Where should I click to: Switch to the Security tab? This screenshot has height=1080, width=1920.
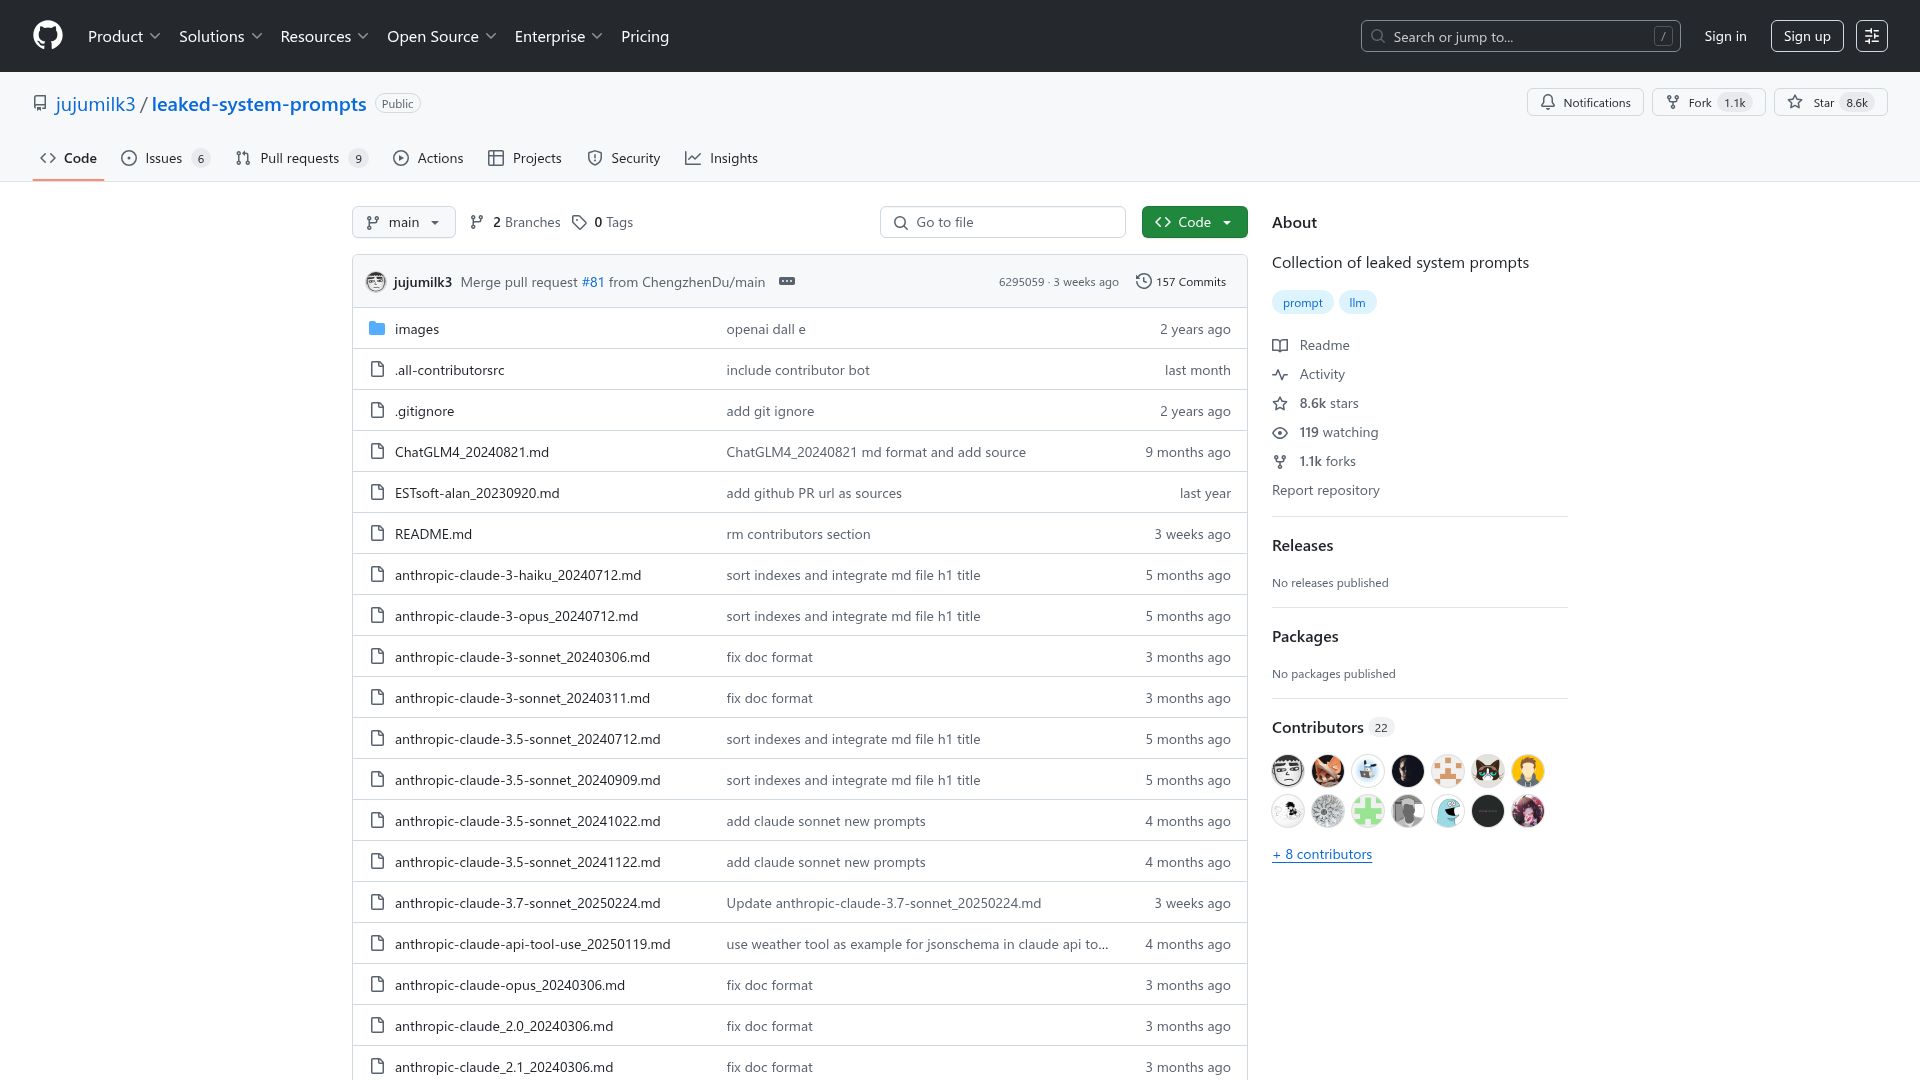pyautogui.click(x=624, y=159)
